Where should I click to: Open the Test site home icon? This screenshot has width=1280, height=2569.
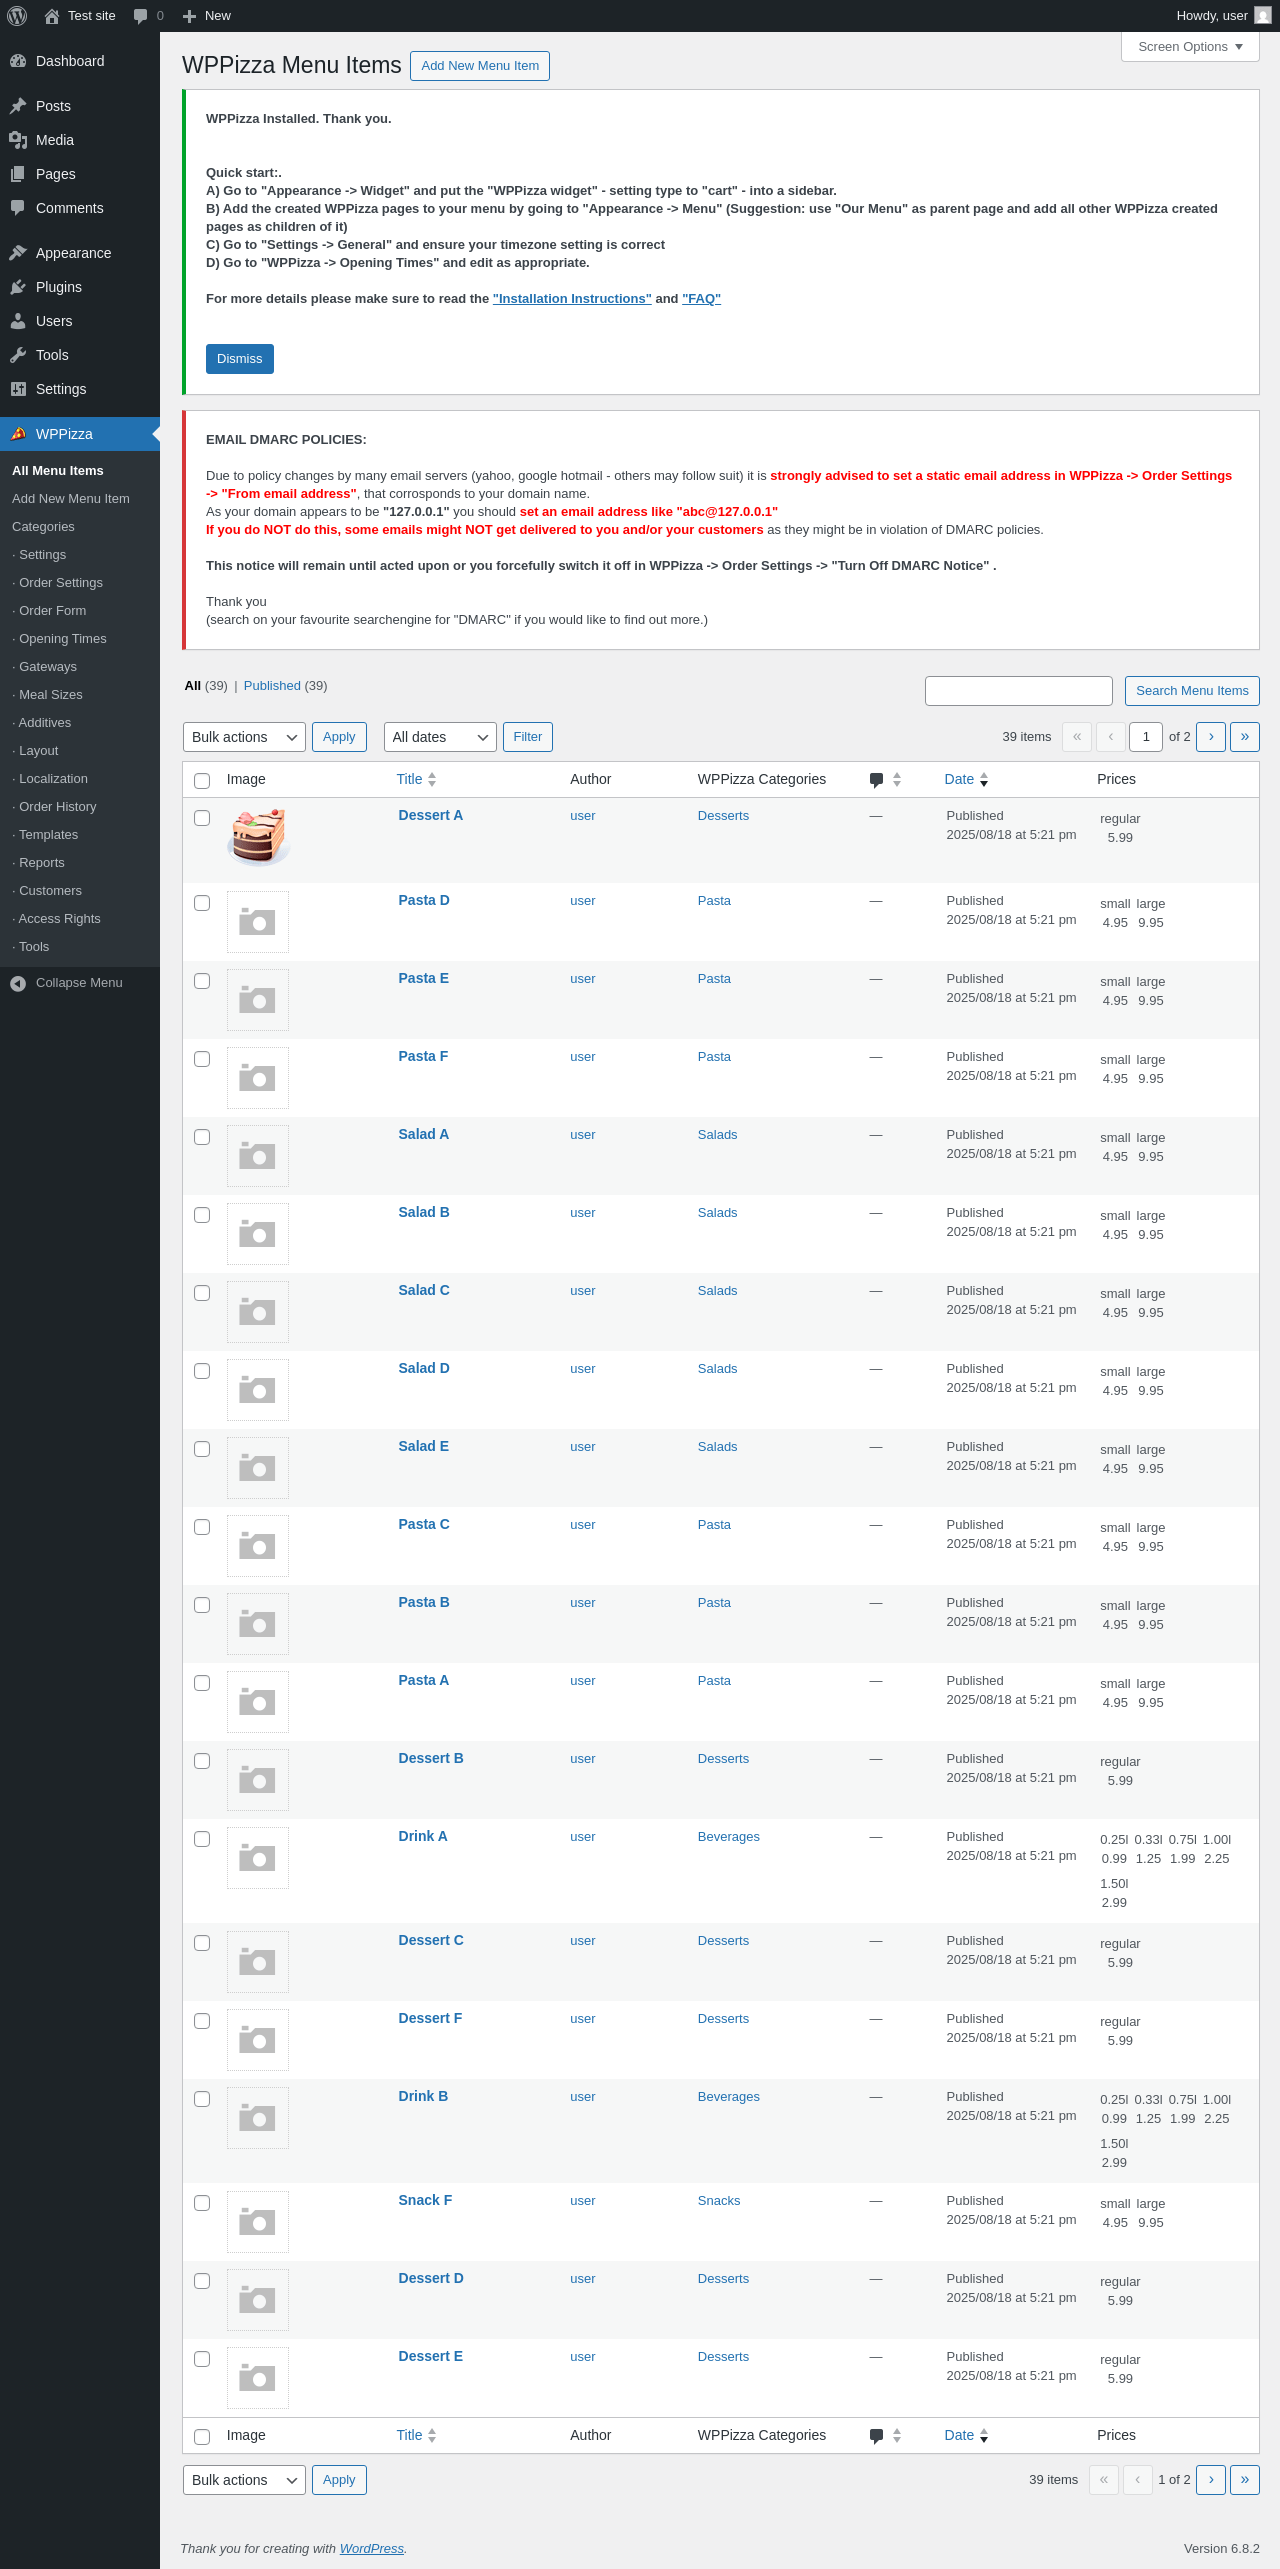click(x=52, y=16)
